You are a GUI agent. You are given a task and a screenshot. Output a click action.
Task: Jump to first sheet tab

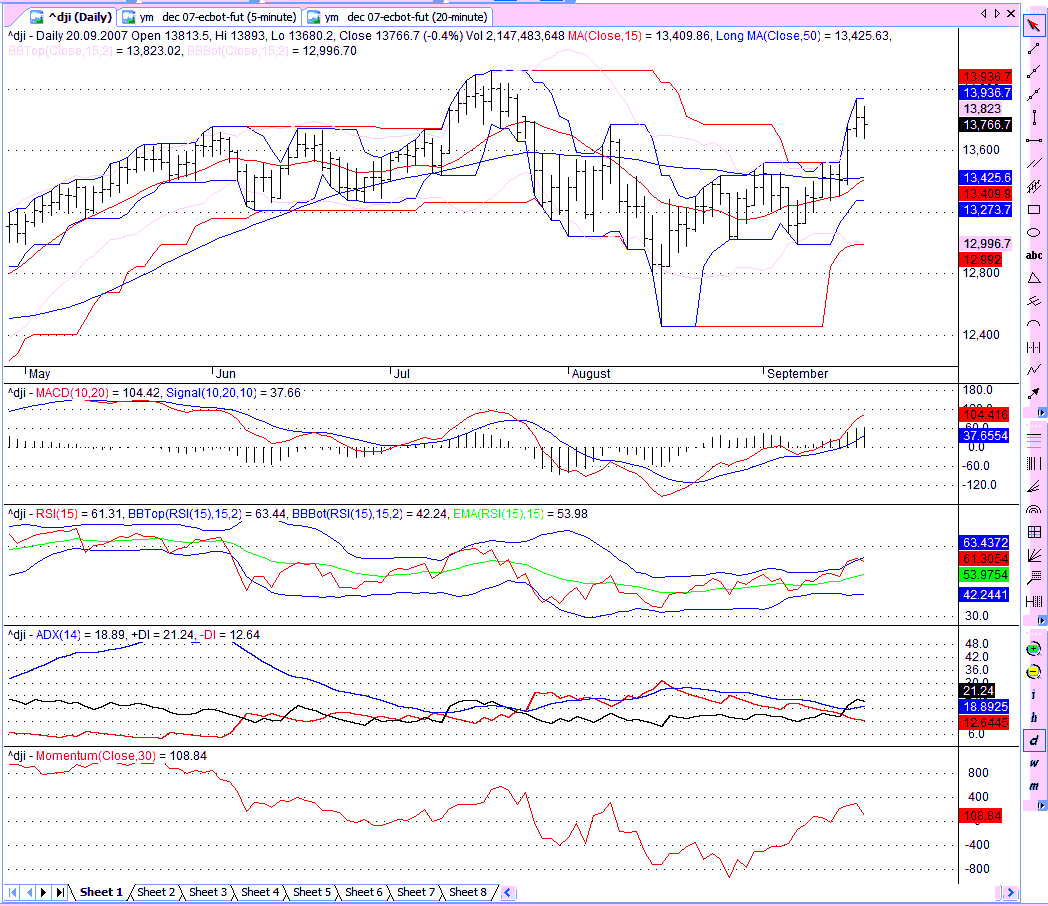click(x=12, y=892)
